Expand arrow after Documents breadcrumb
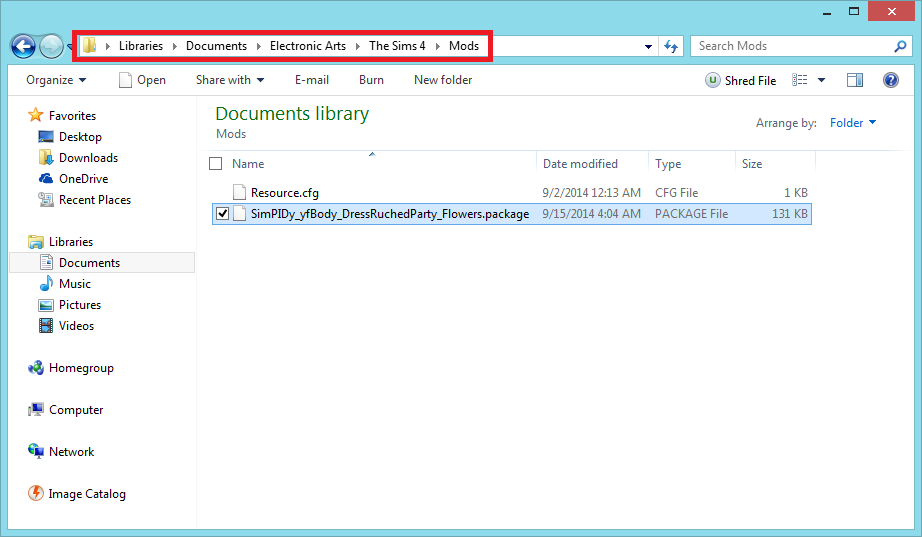The width and height of the screenshot is (922, 537). (259, 46)
